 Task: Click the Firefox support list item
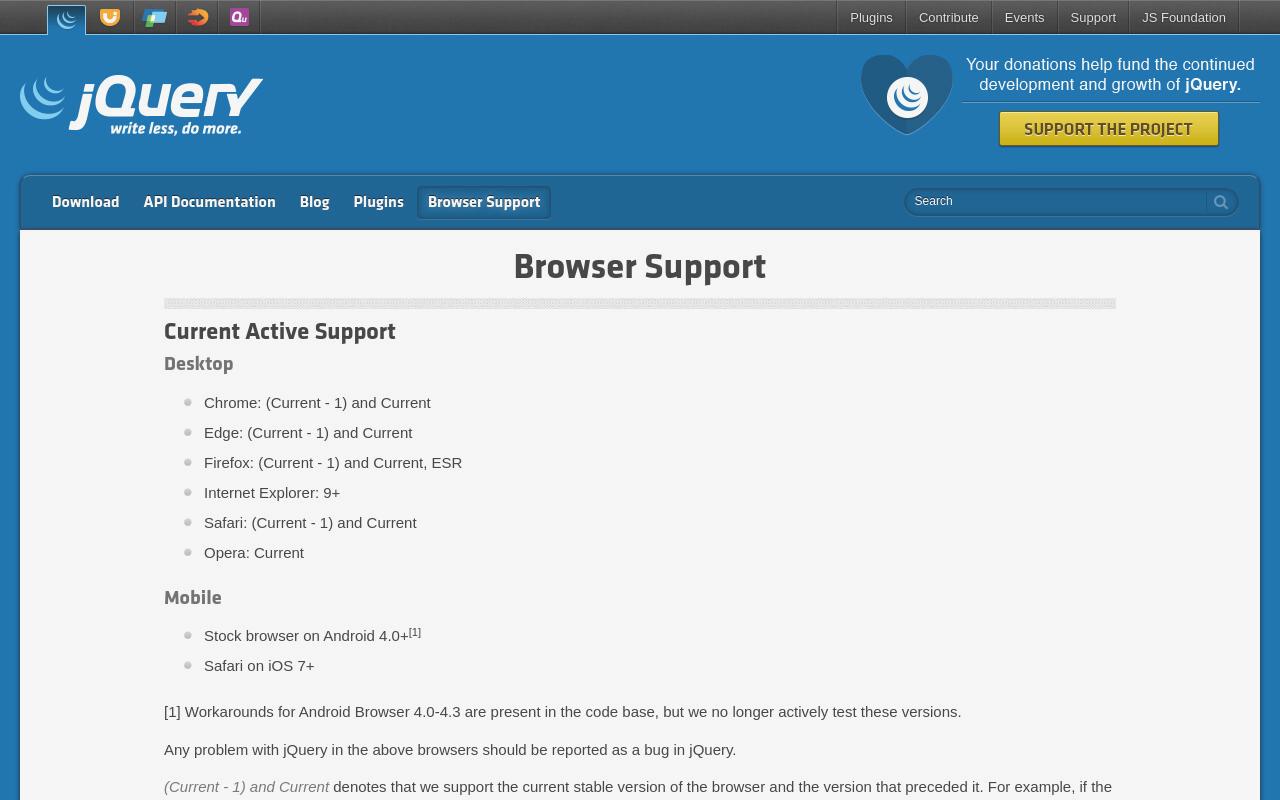tap(333, 462)
